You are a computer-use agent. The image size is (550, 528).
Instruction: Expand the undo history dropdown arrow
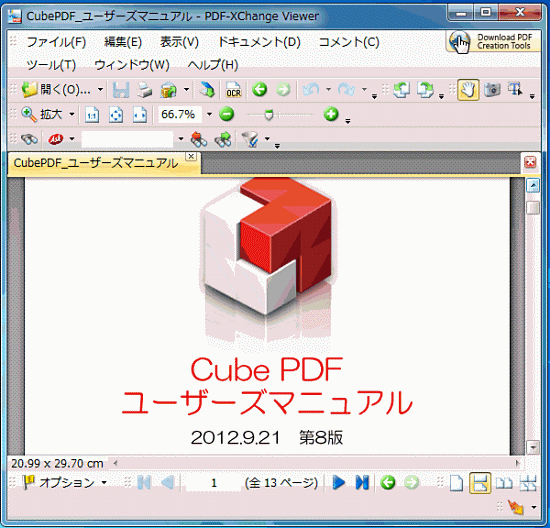328,89
